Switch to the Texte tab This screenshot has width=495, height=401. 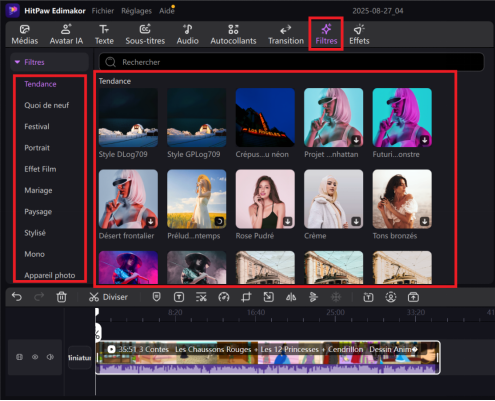point(104,34)
